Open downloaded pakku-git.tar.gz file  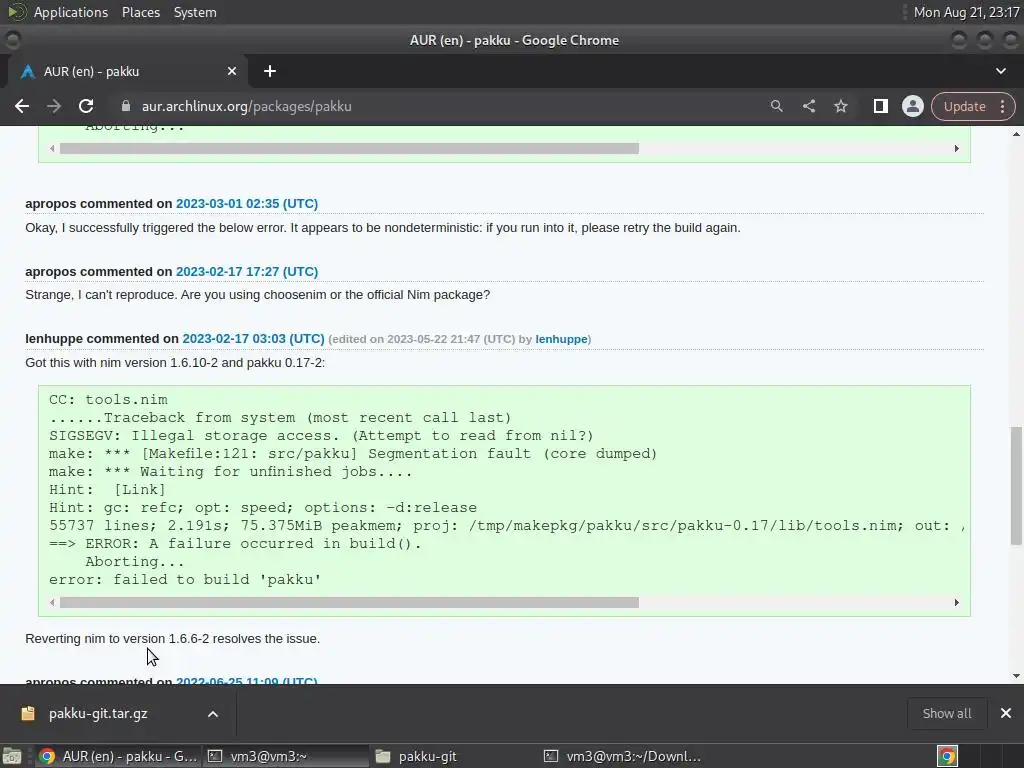click(98, 714)
